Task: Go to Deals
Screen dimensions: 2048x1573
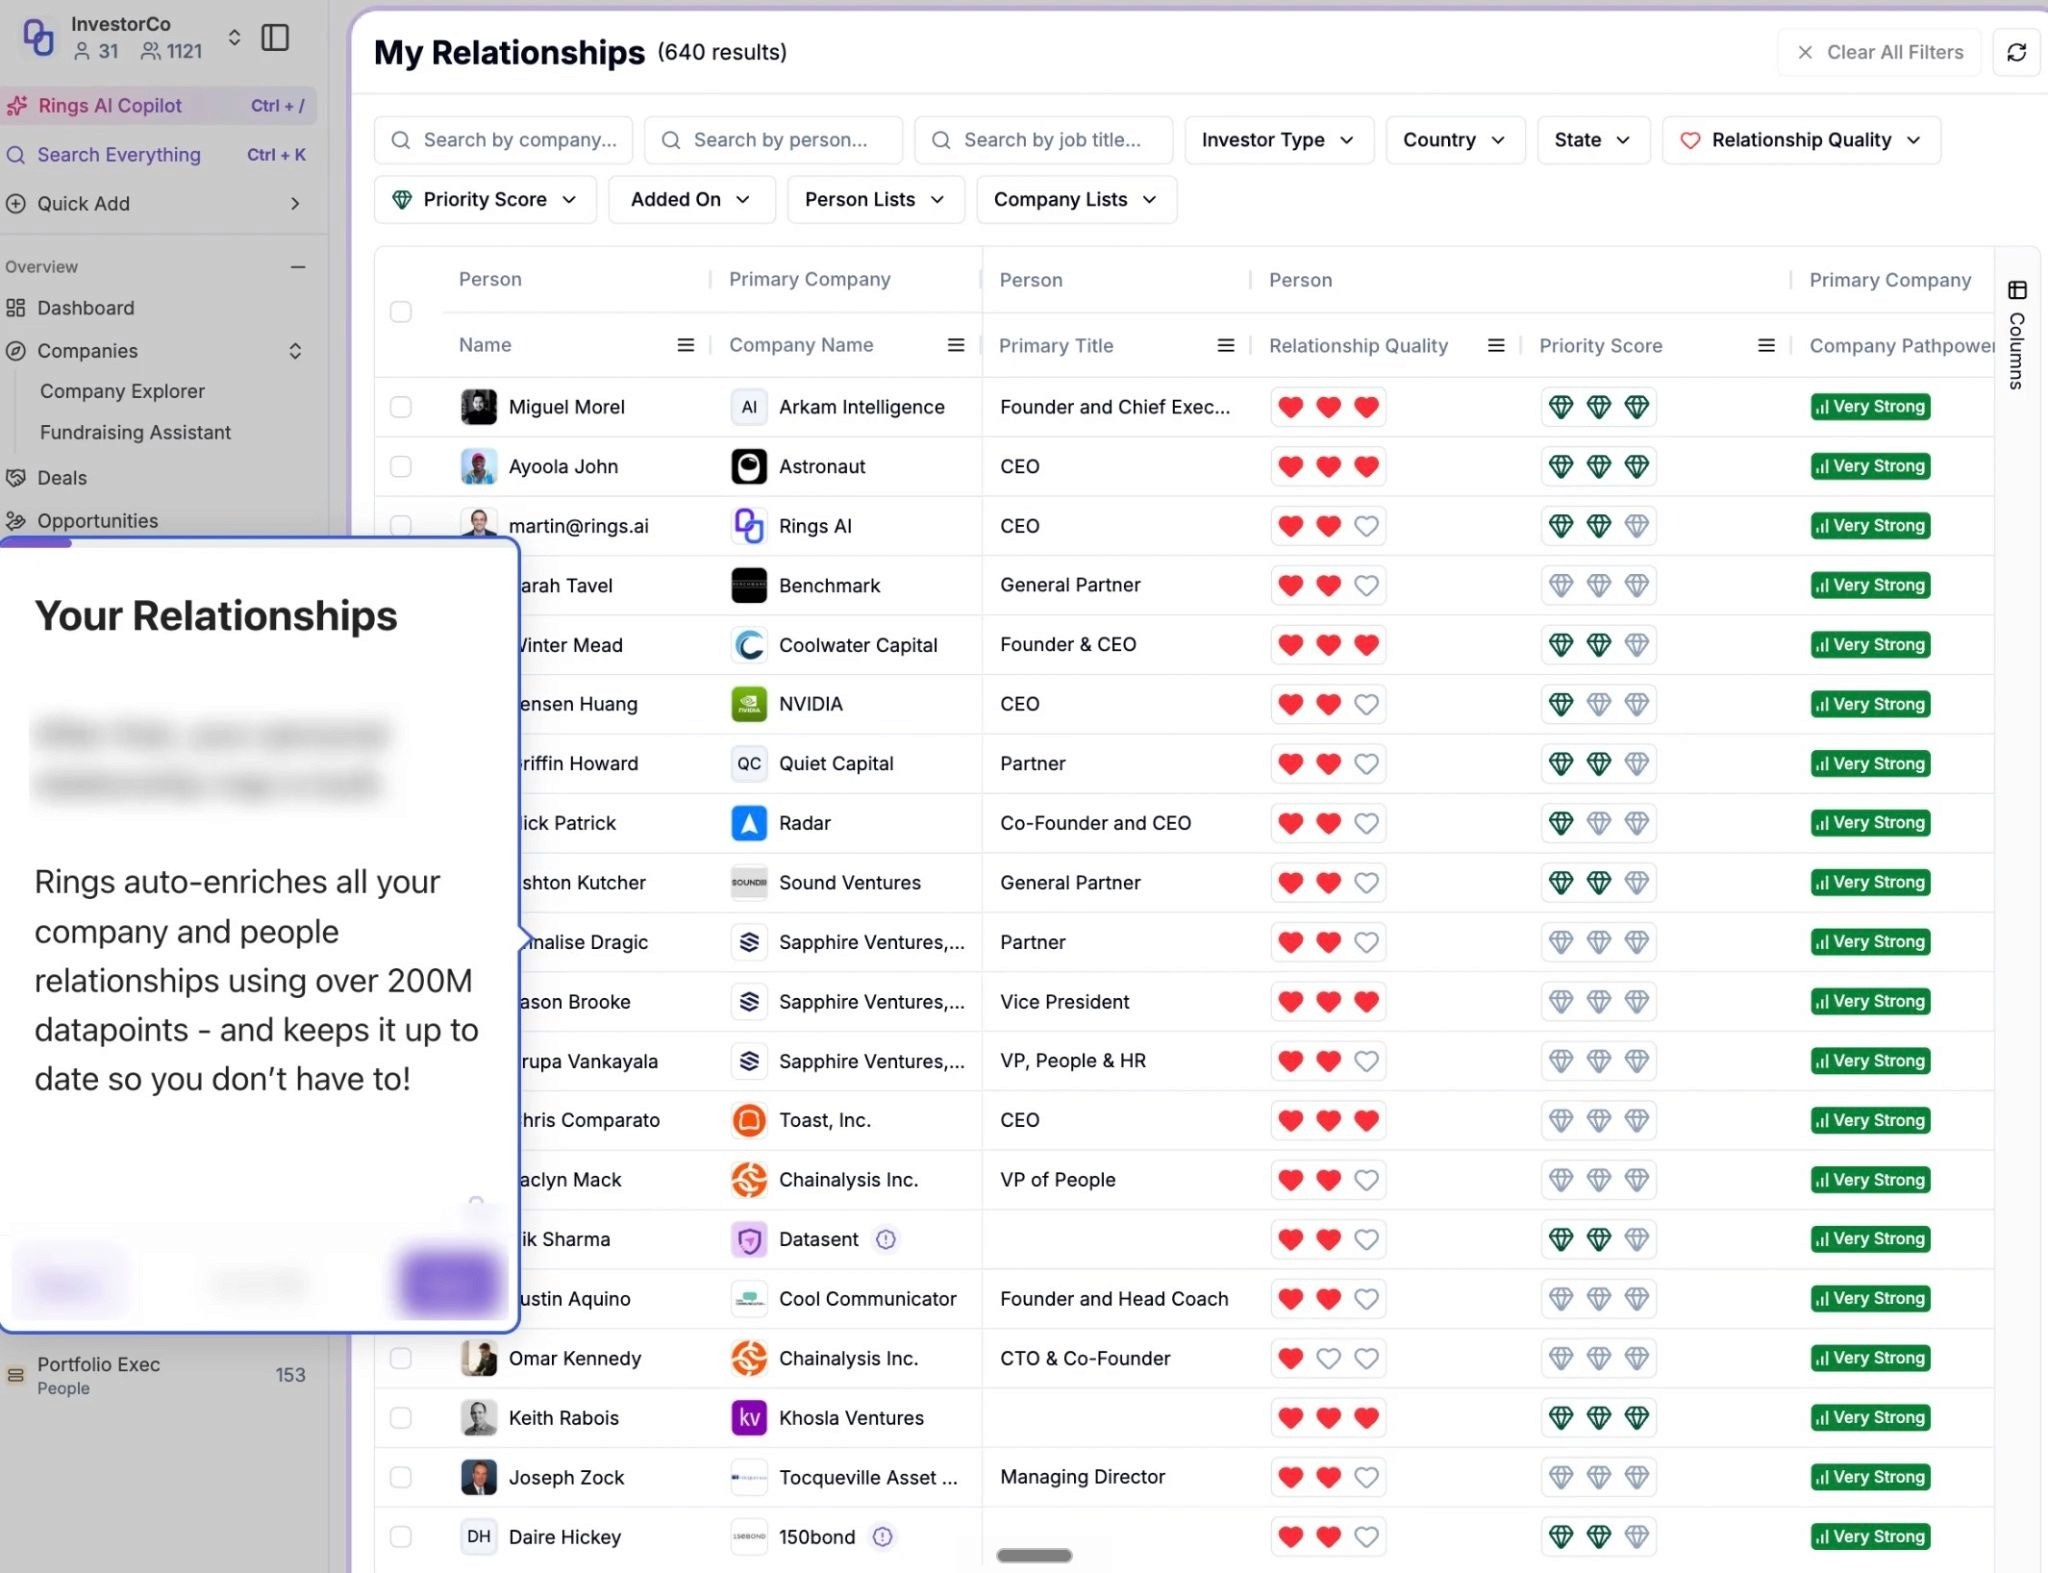Action: click(62, 478)
